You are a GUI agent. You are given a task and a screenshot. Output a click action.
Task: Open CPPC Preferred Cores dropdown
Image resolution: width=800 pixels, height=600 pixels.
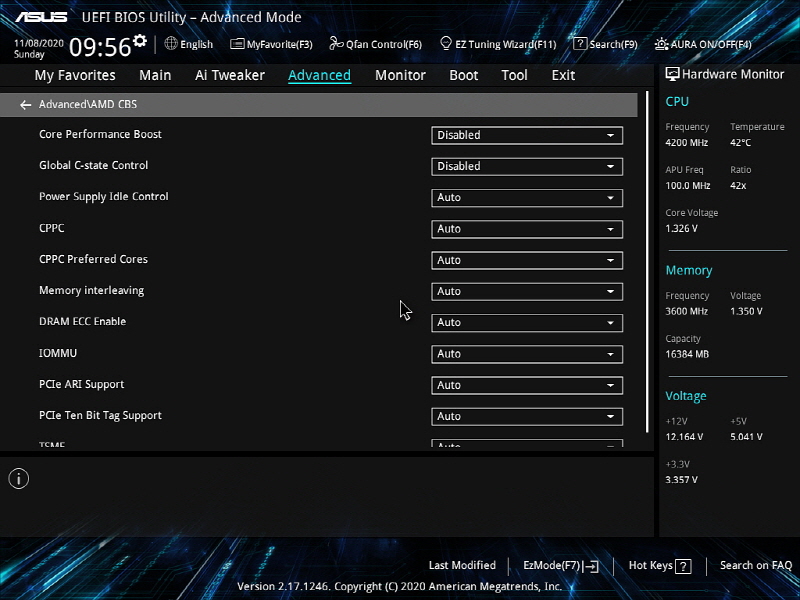(x=527, y=260)
